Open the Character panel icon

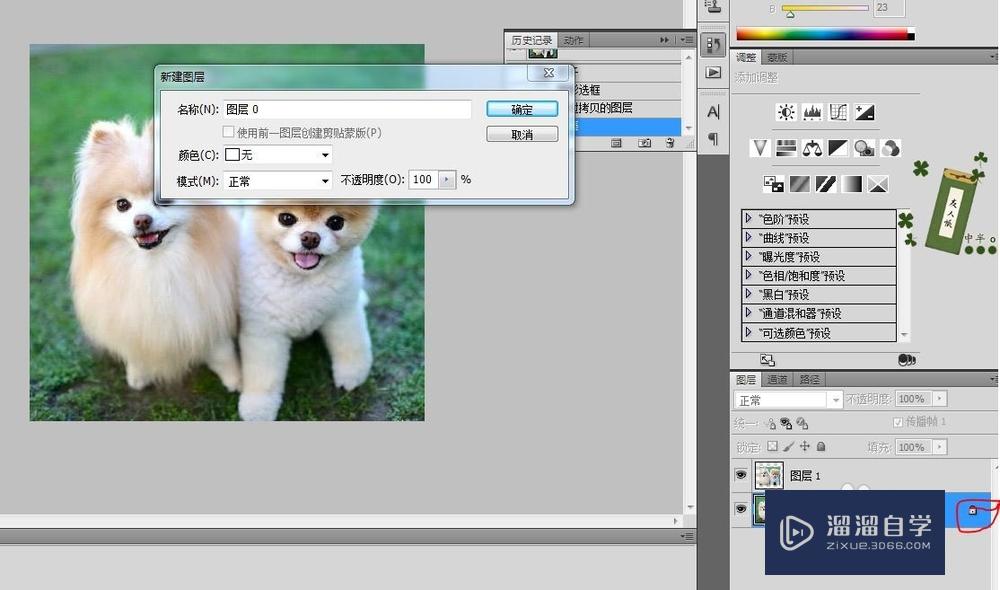click(x=713, y=112)
